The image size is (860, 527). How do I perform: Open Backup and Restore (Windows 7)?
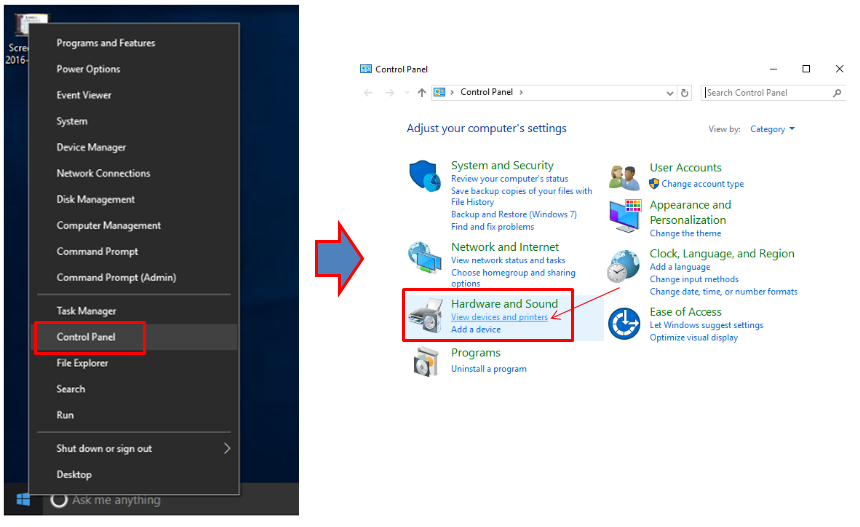[x=513, y=214]
